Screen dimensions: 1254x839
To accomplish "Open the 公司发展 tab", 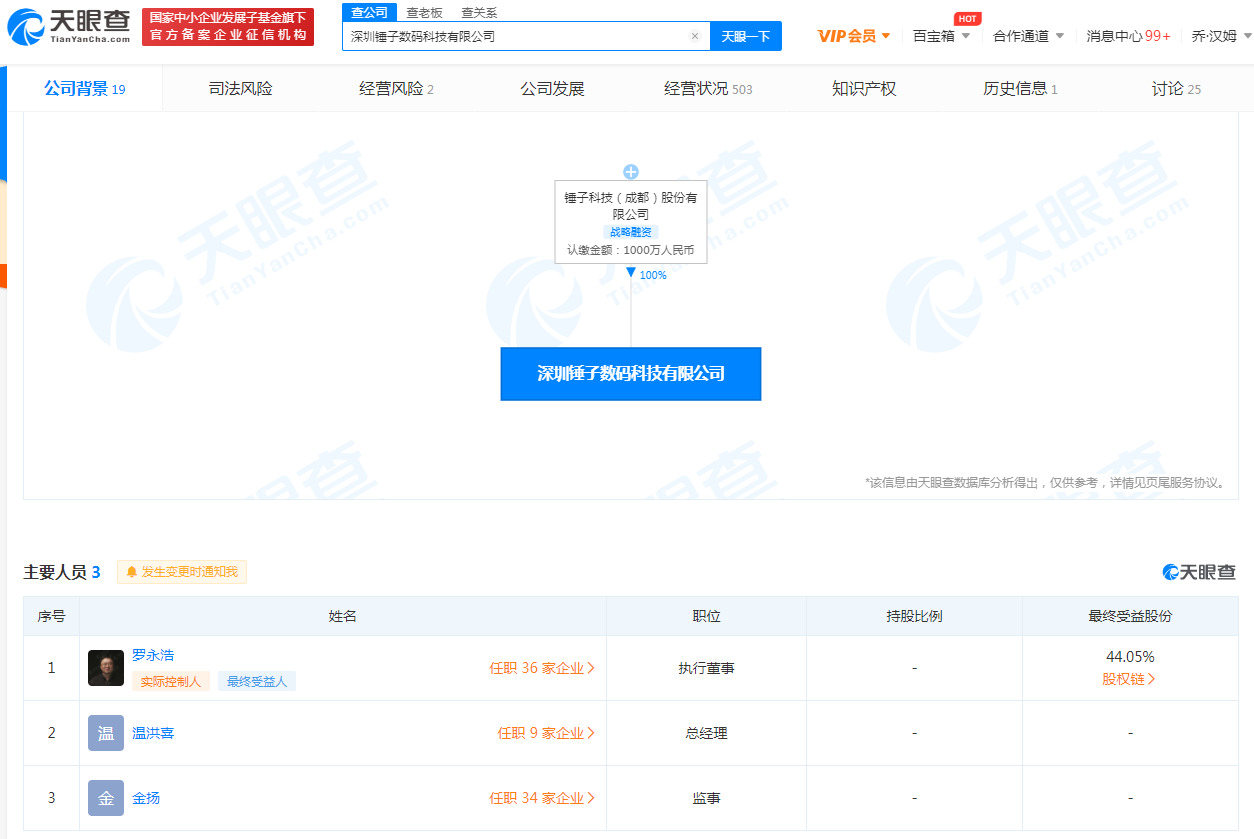I will tap(552, 89).
